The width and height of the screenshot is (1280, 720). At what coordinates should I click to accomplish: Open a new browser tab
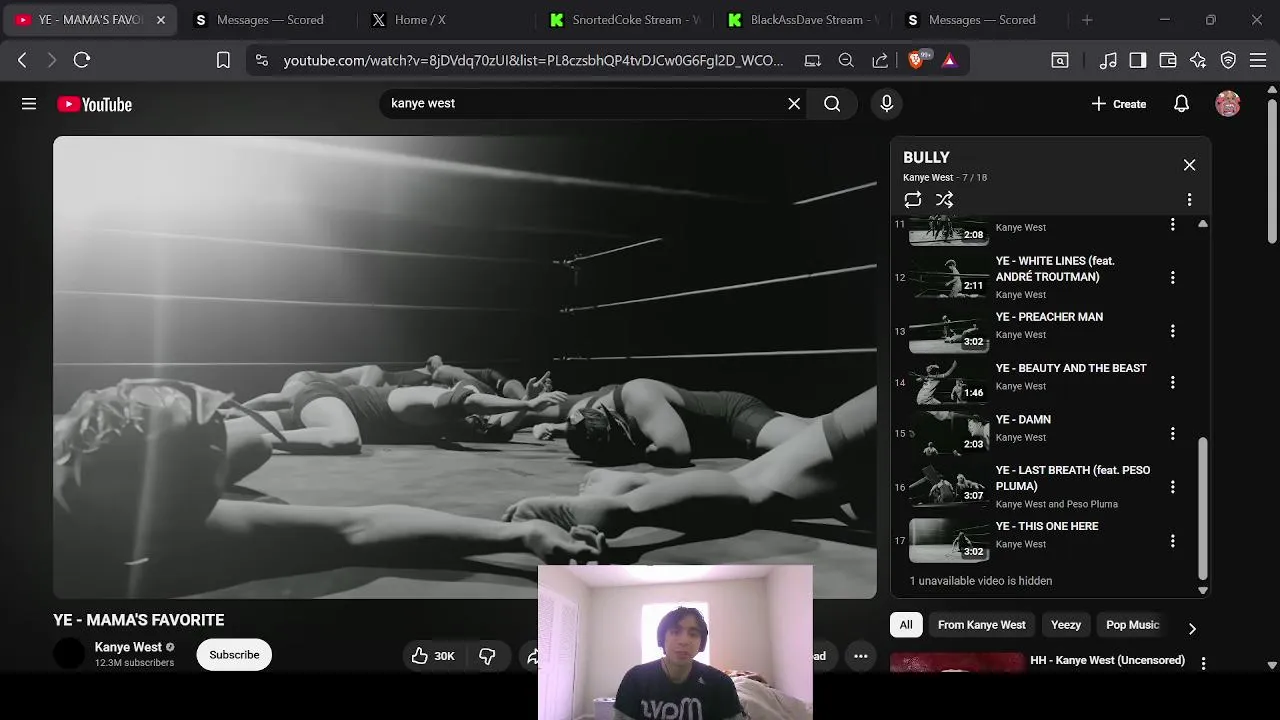(x=1087, y=20)
